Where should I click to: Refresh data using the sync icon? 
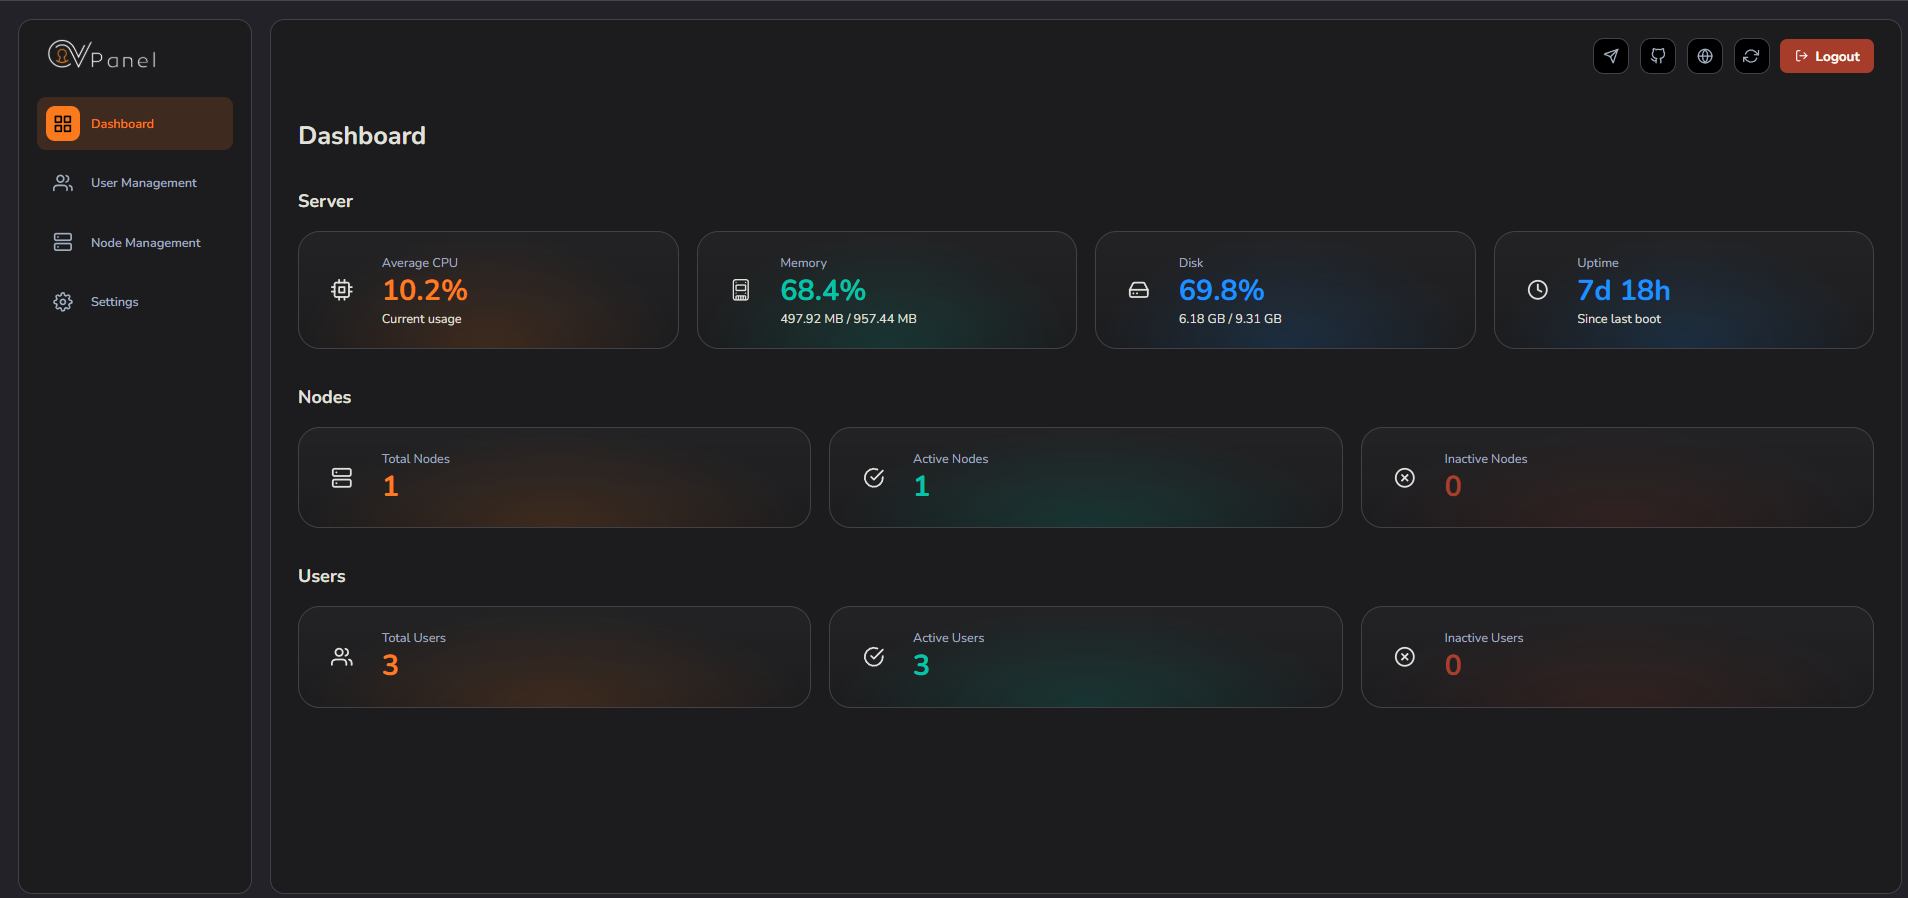click(x=1752, y=56)
